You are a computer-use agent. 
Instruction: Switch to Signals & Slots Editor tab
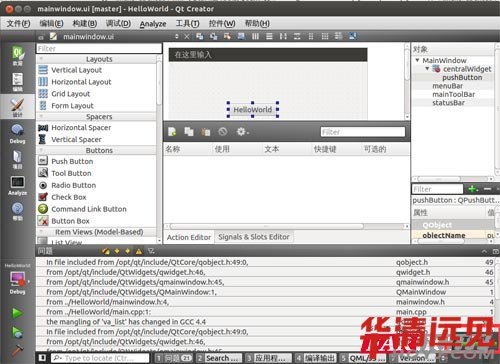[x=254, y=237]
